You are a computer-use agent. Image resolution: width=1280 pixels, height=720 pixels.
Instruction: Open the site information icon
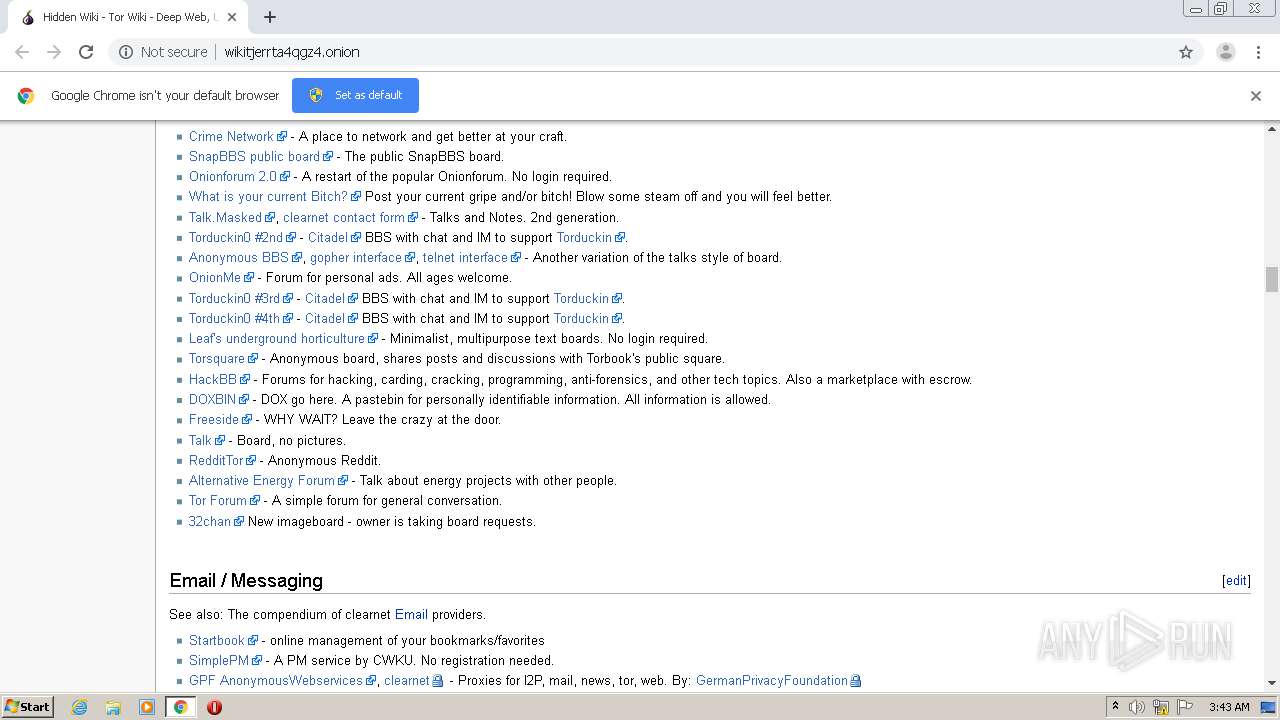[126, 52]
